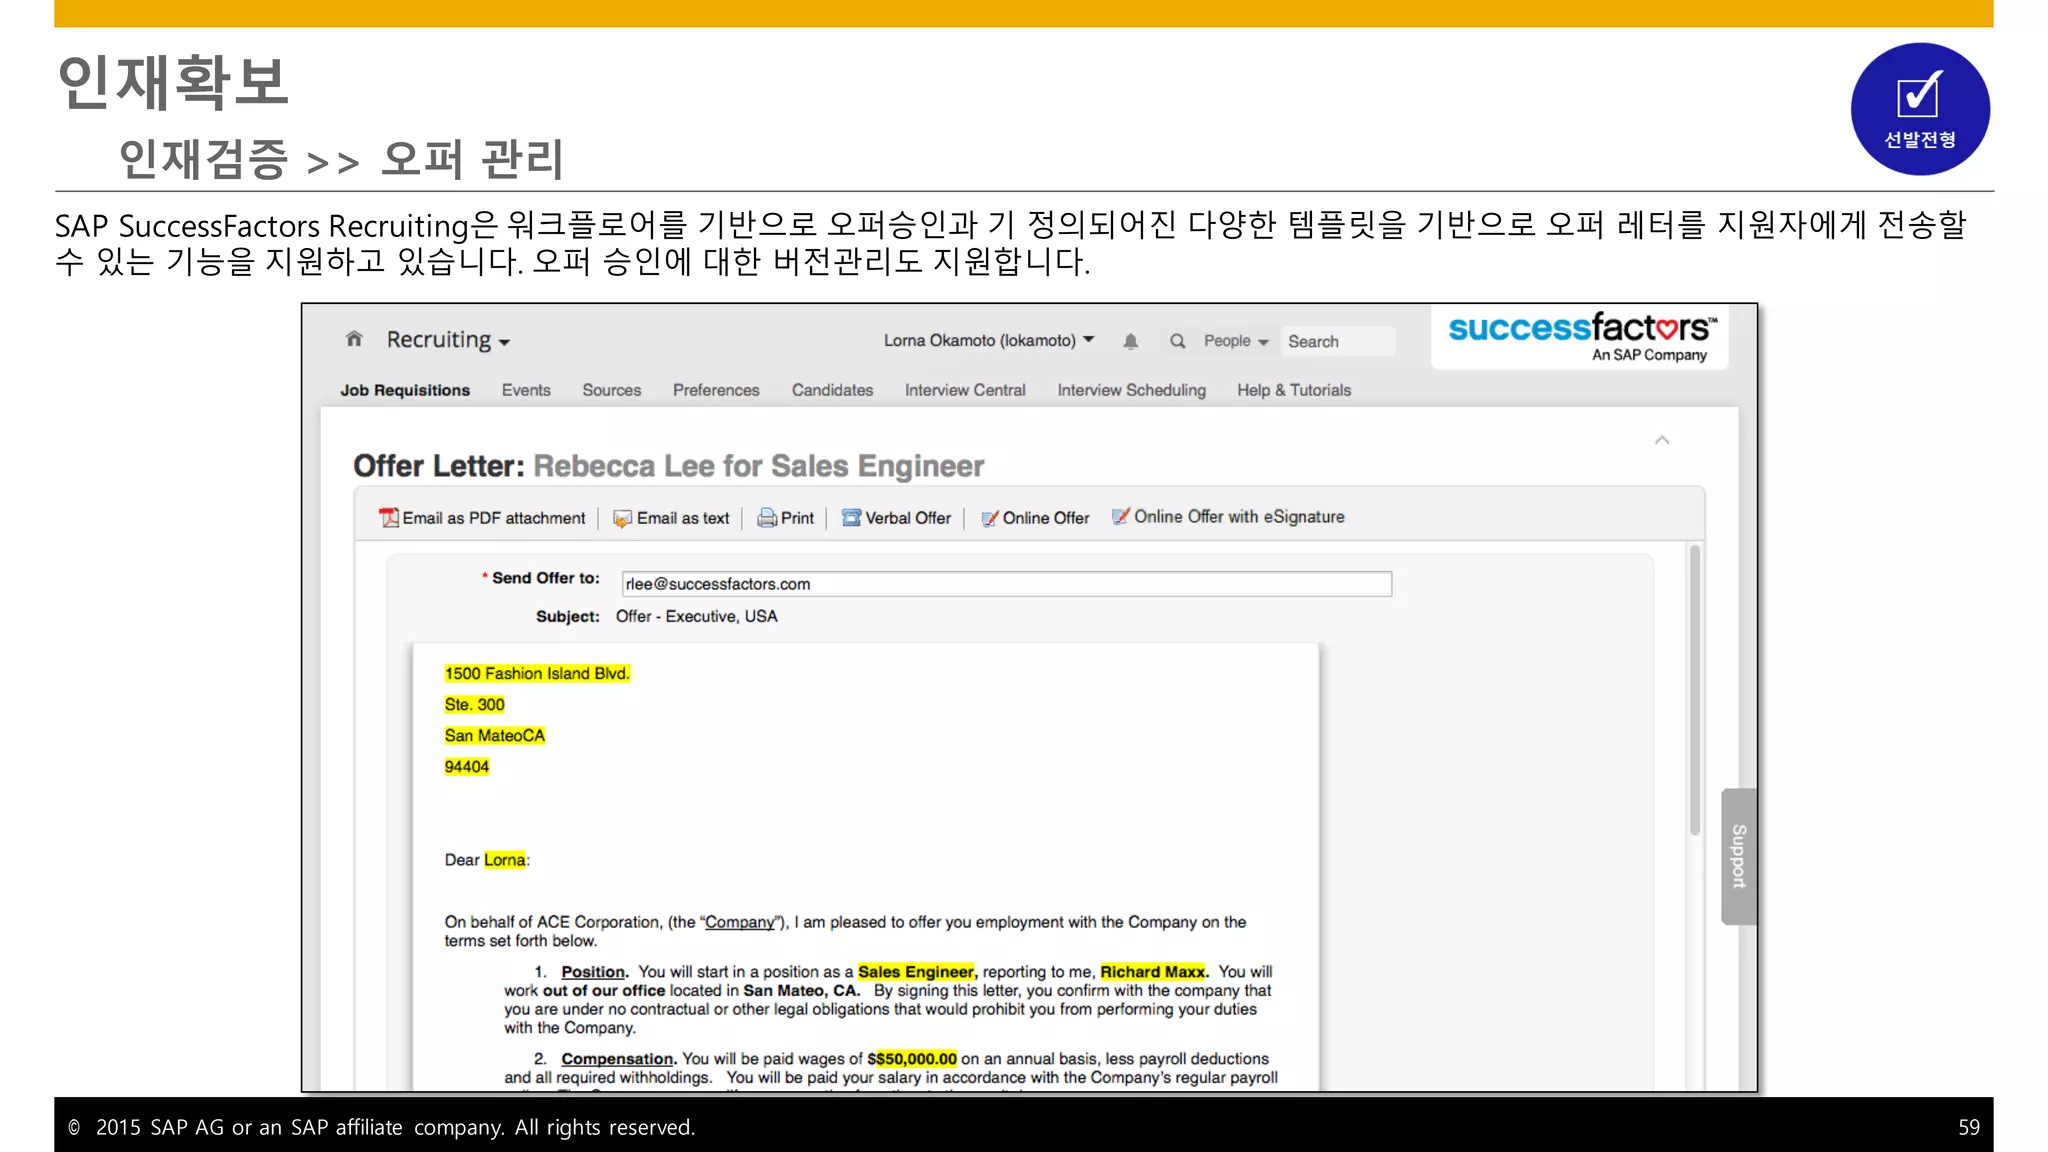Click the Online Offer with eSignature icon

[x=1121, y=516]
